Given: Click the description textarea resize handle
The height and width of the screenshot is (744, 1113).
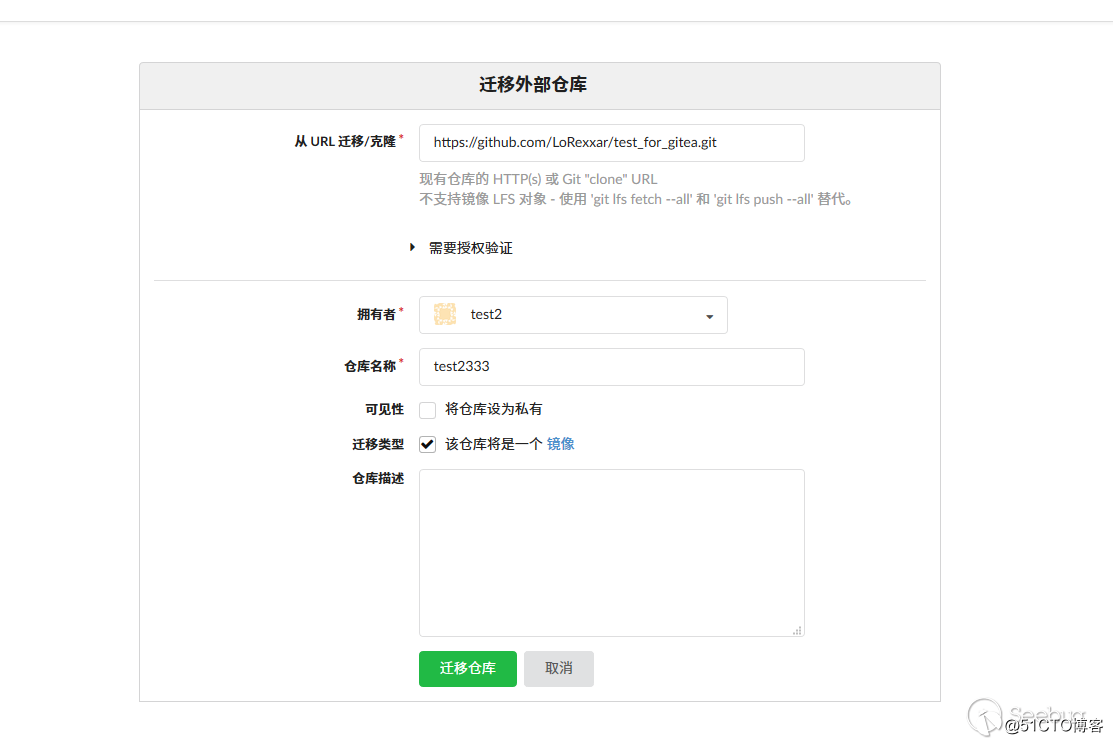Looking at the screenshot, I should click(797, 630).
